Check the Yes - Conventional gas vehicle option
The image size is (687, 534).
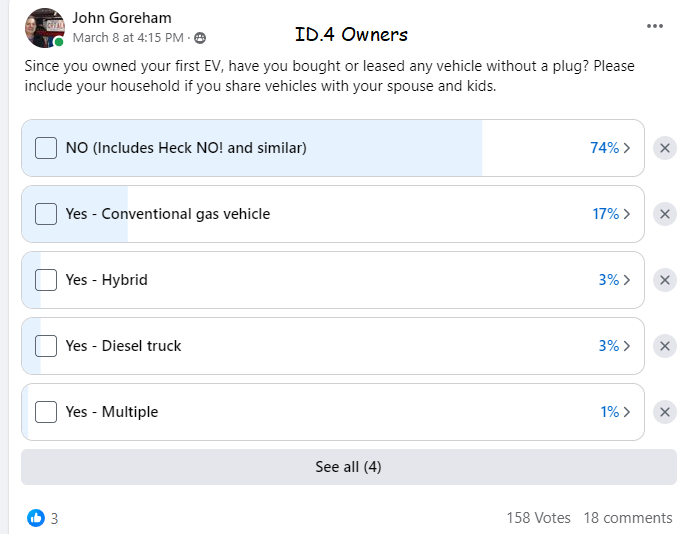pos(46,214)
